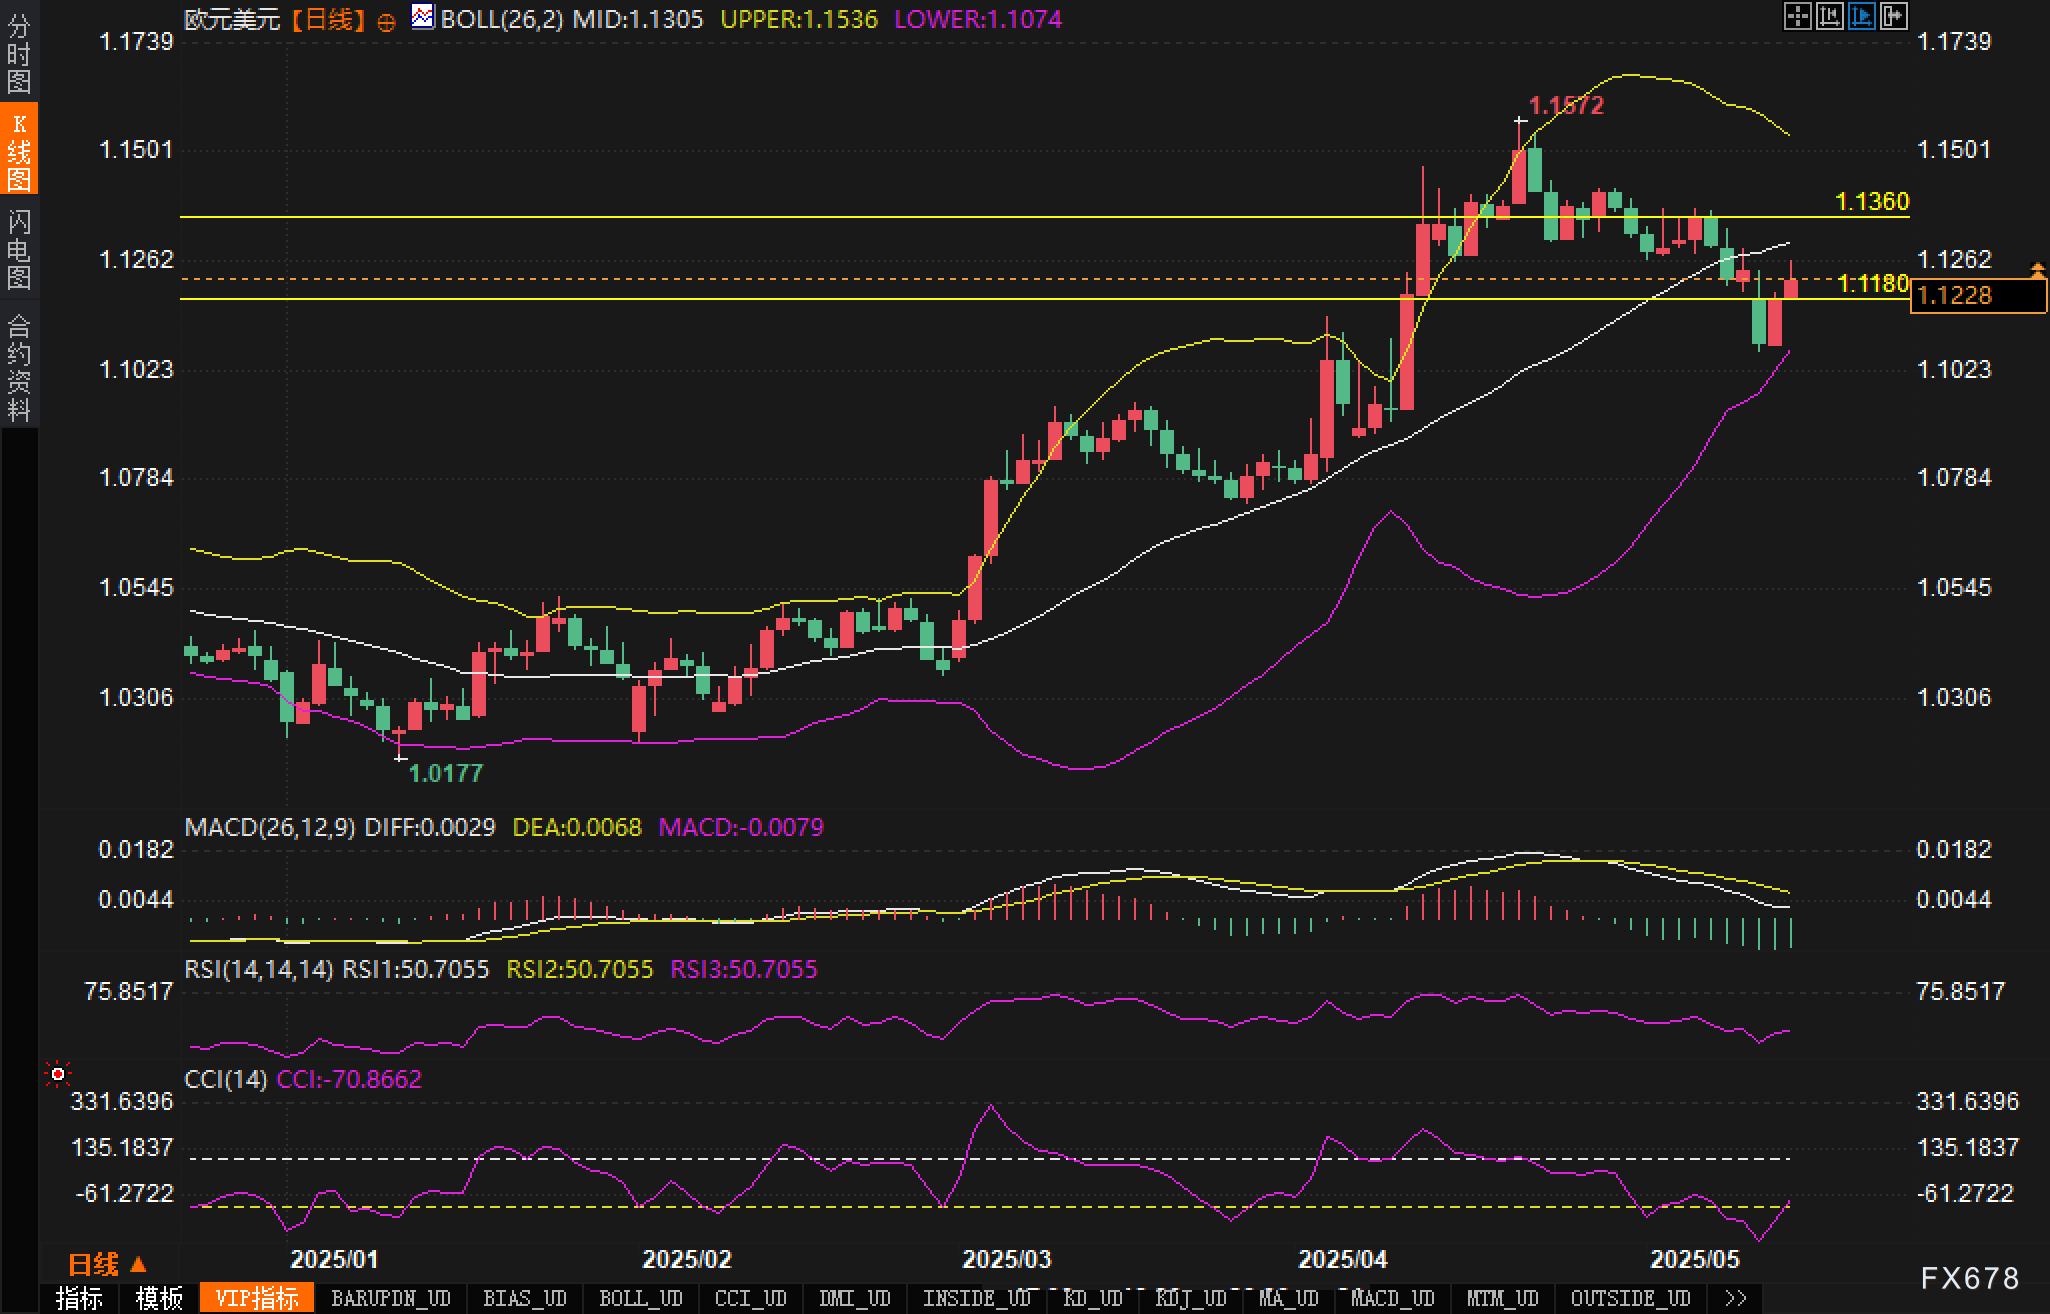2050x1314 pixels.
Task: Expand more indicators with >> arrow
Action: (x=1736, y=1298)
